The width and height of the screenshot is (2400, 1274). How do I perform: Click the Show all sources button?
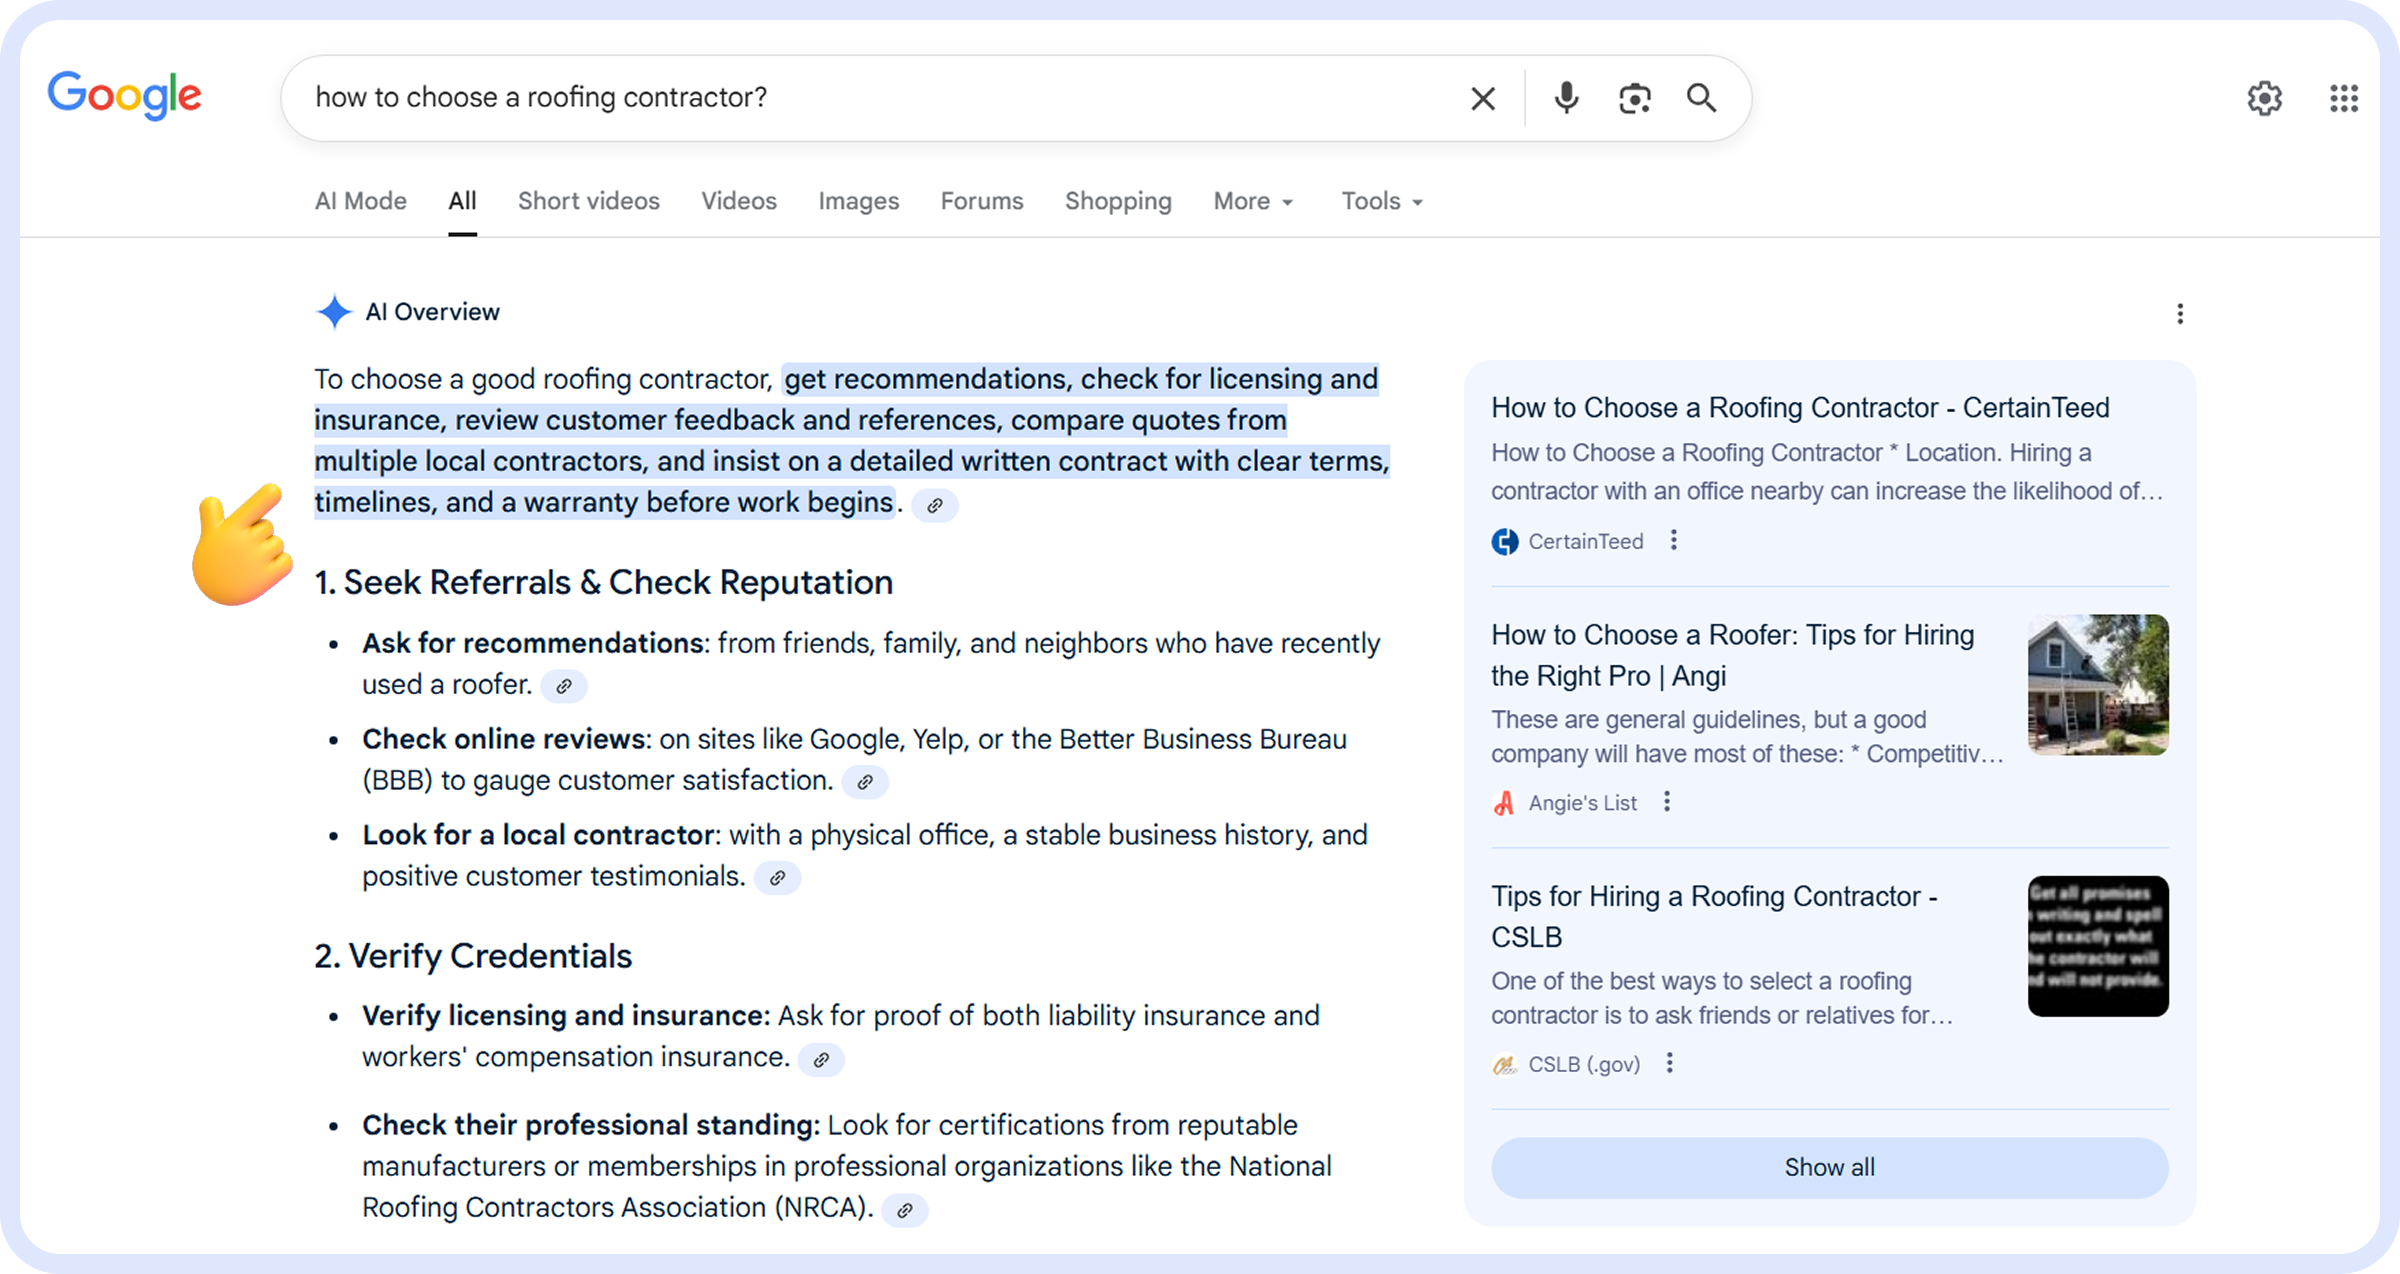point(1829,1167)
